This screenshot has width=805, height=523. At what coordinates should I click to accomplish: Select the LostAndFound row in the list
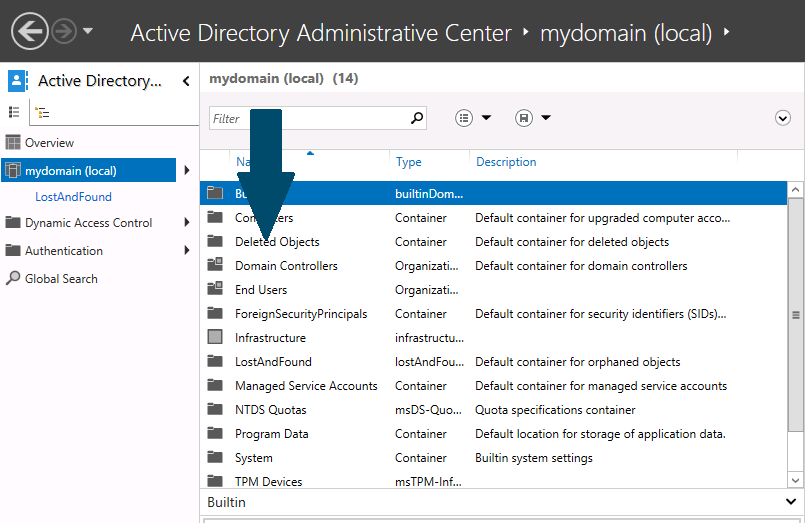493,362
